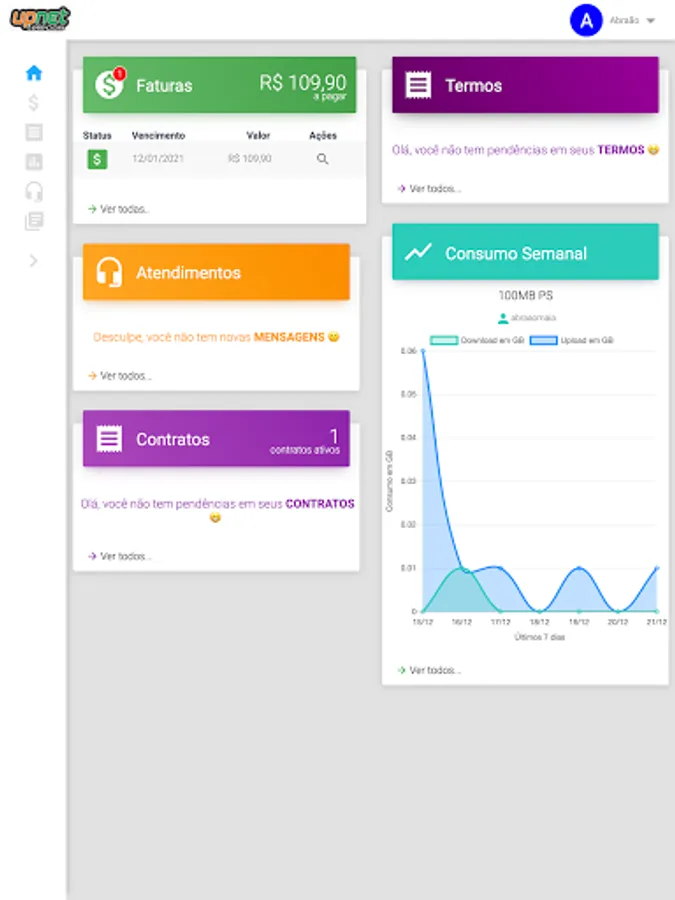Open the Home icon in the sidebar
The width and height of the screenshot is (675, 900).
[x=34, y=73]
